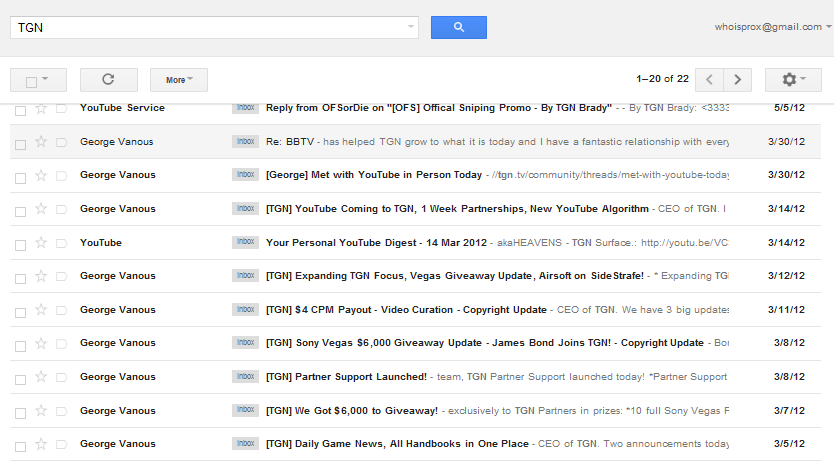Star the Expanding TGN Focus email
The height and width of the screenshot is (462, 834).
coord(41,276)
